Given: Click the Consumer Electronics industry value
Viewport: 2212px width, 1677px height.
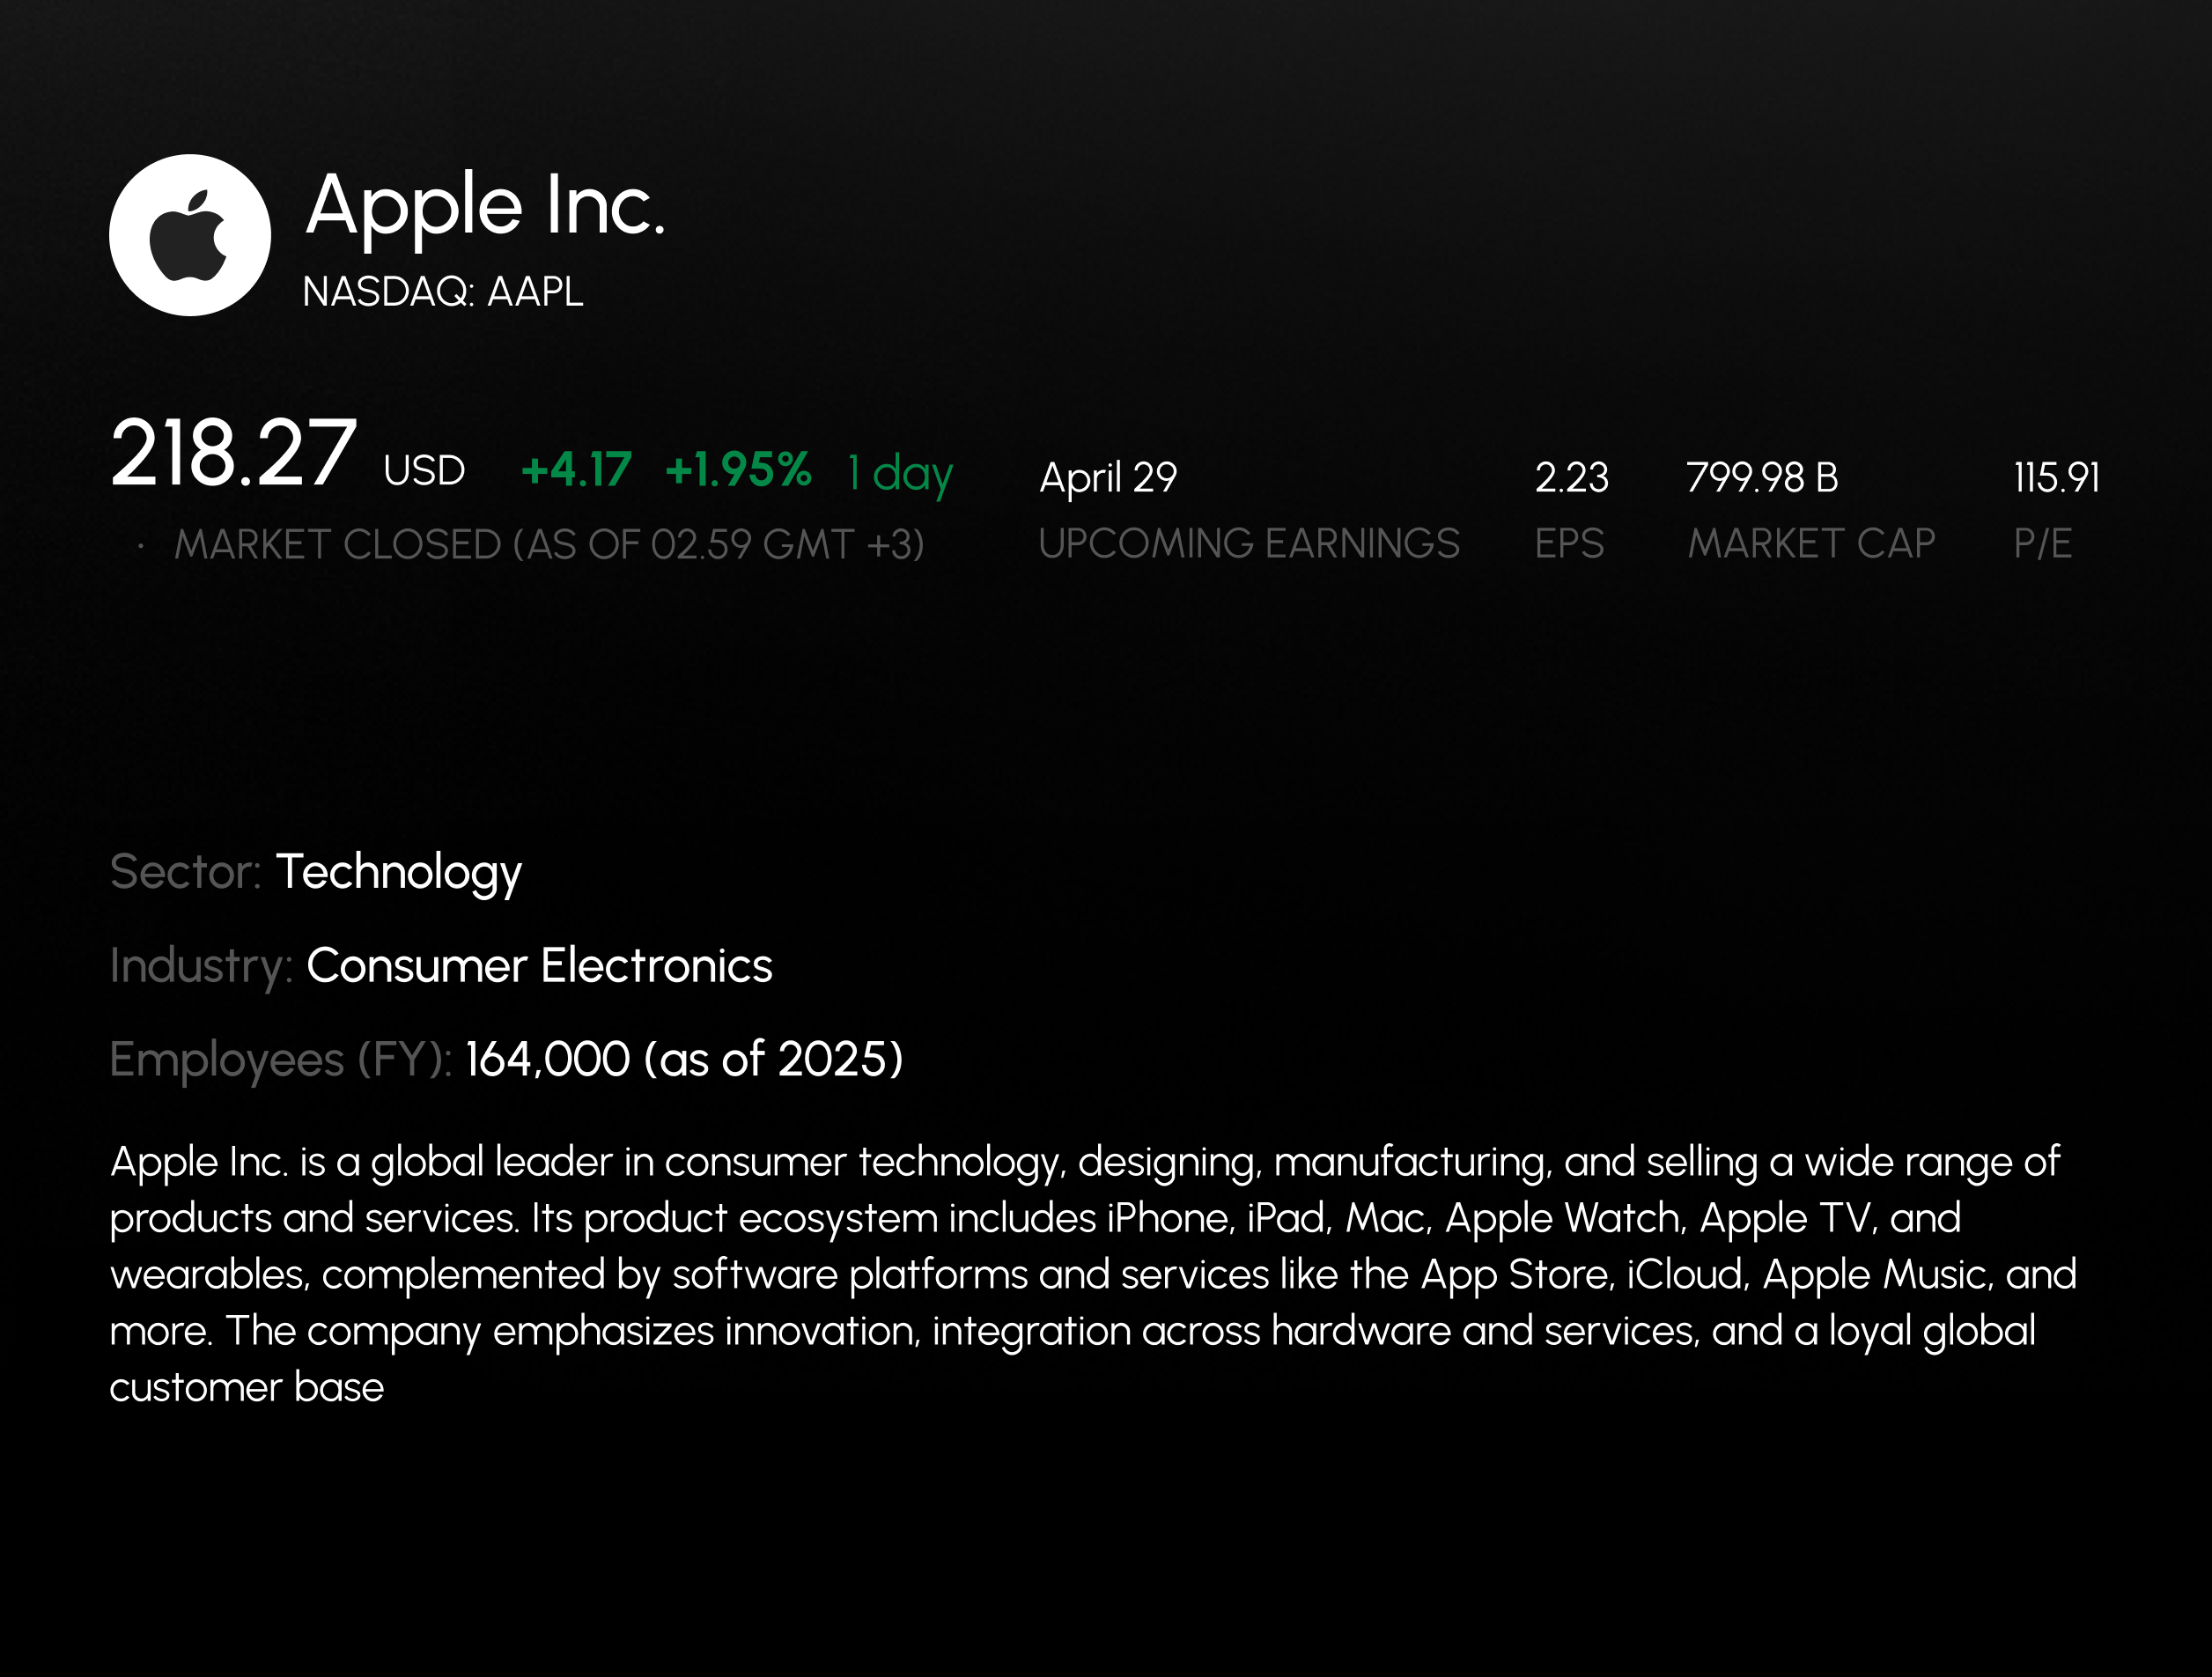Looking at the screenshot, I should (539, 966).
